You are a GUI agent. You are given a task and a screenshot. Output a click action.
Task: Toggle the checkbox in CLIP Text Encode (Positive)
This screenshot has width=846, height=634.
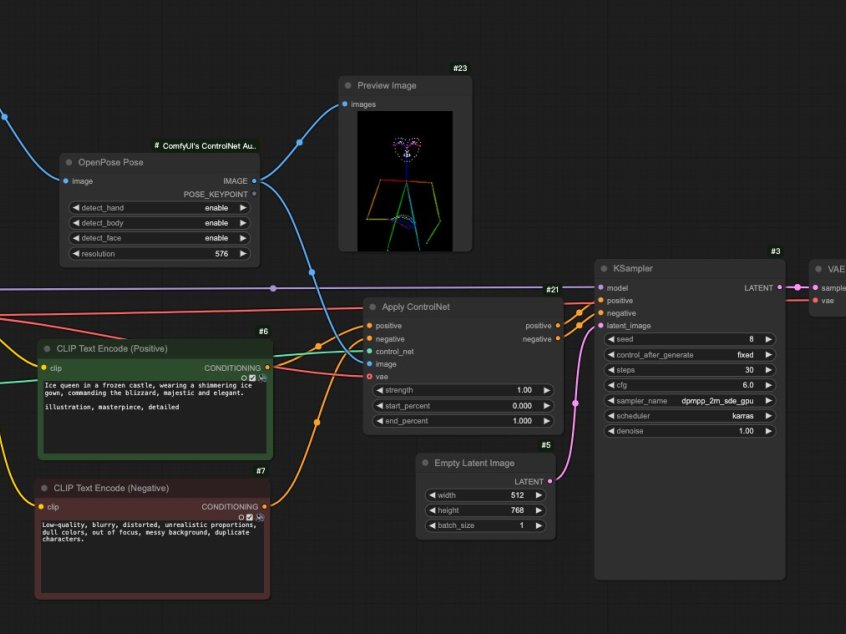(x=252, y=378)
